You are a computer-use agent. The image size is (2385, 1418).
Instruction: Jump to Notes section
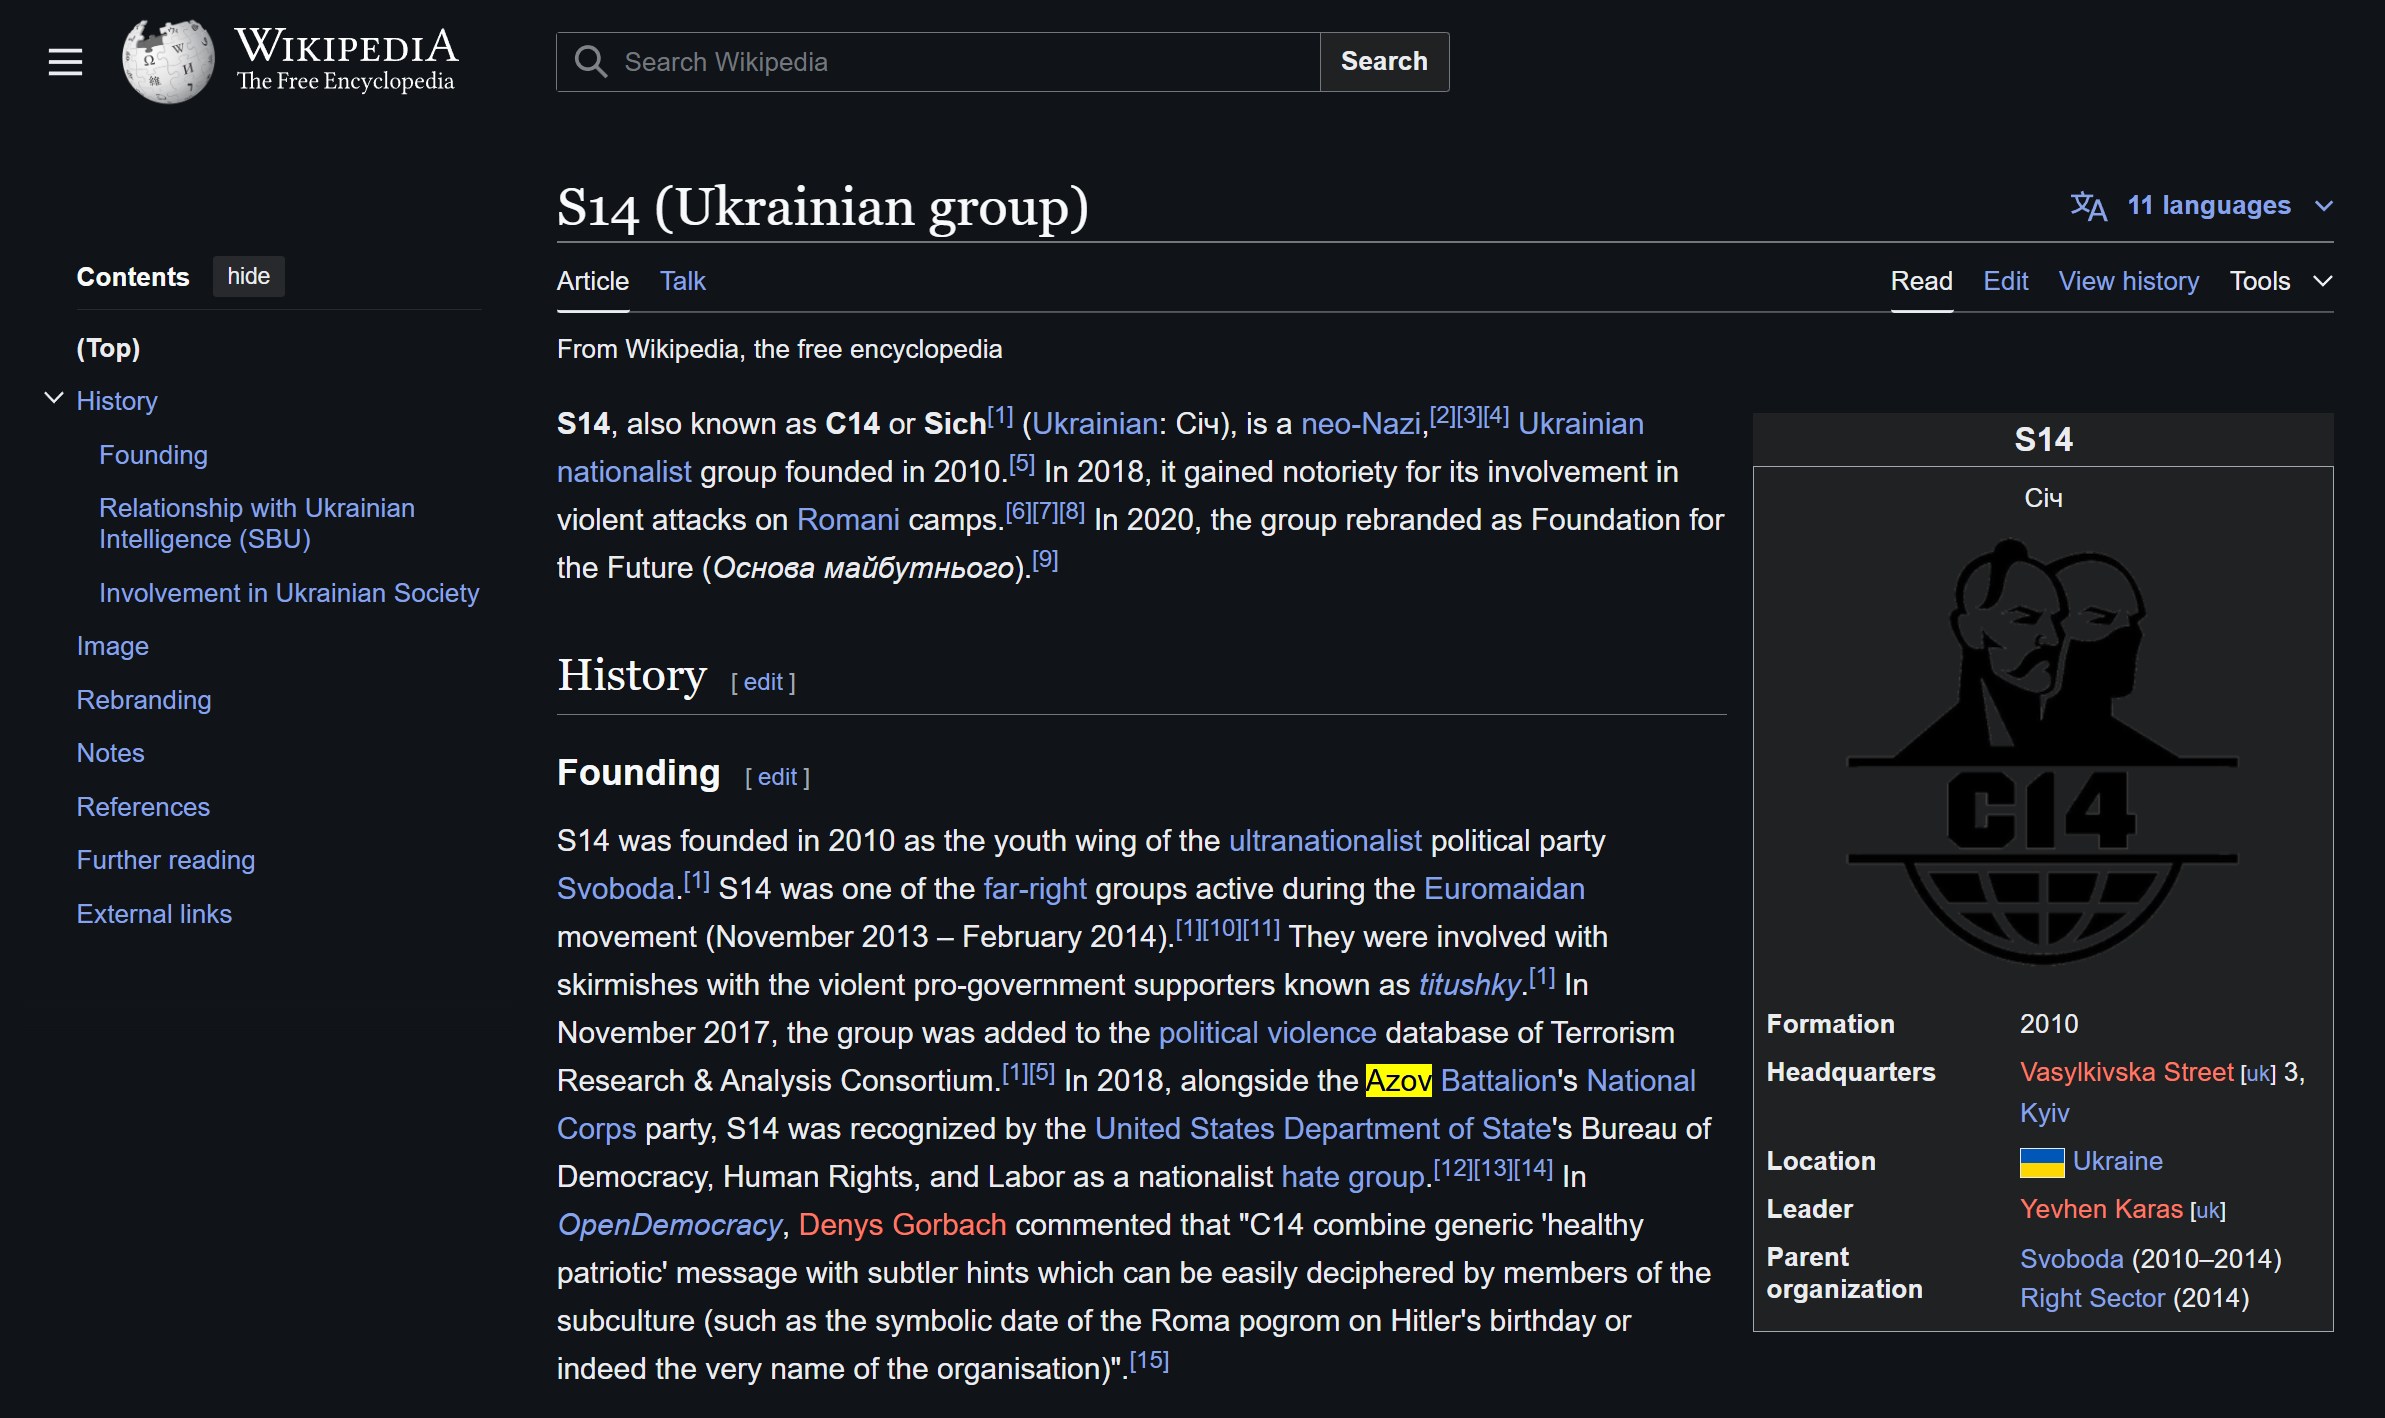pyautogui.click(x=110, y=753)
